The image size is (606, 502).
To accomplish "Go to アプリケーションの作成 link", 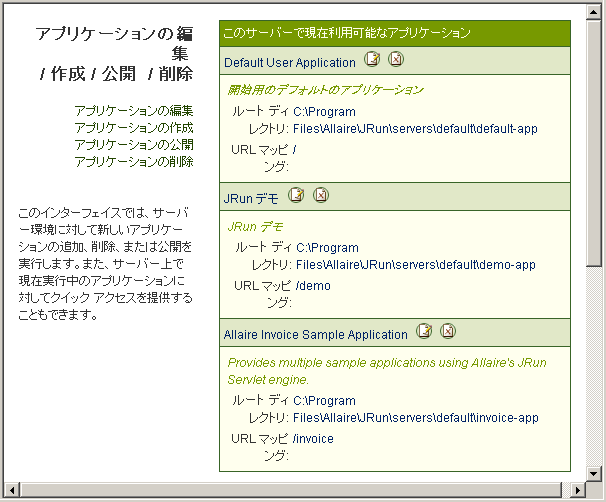I will pos(133,128).
